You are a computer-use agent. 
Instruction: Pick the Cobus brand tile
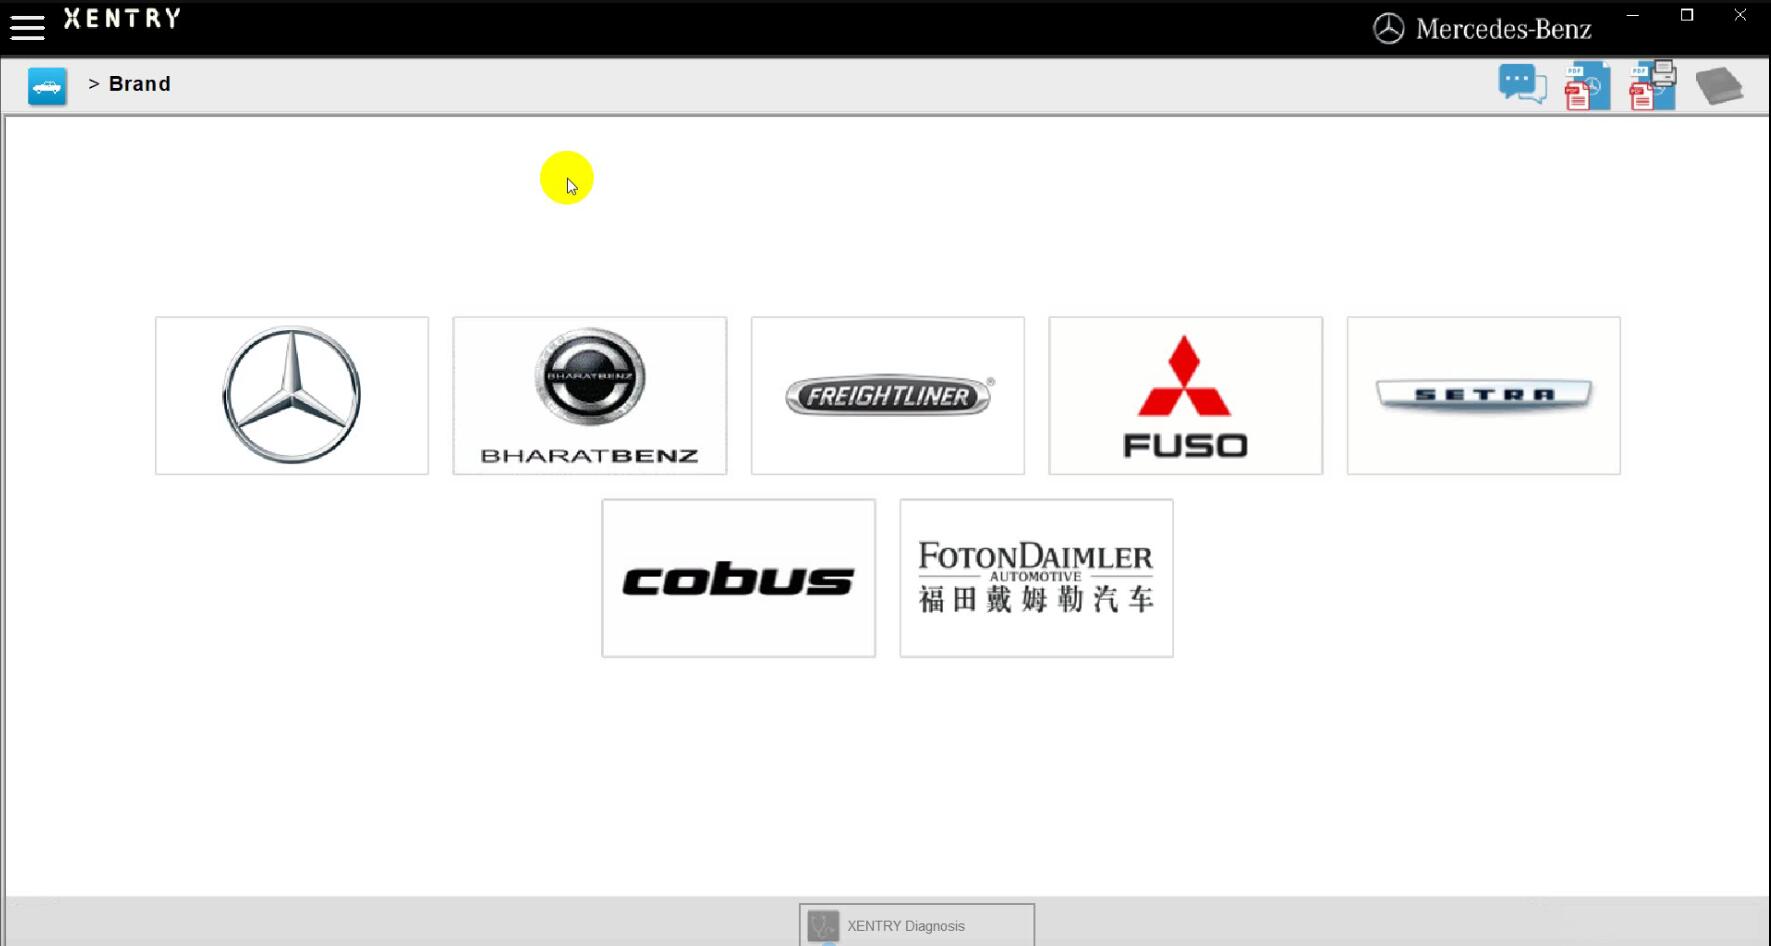[739, 578]
